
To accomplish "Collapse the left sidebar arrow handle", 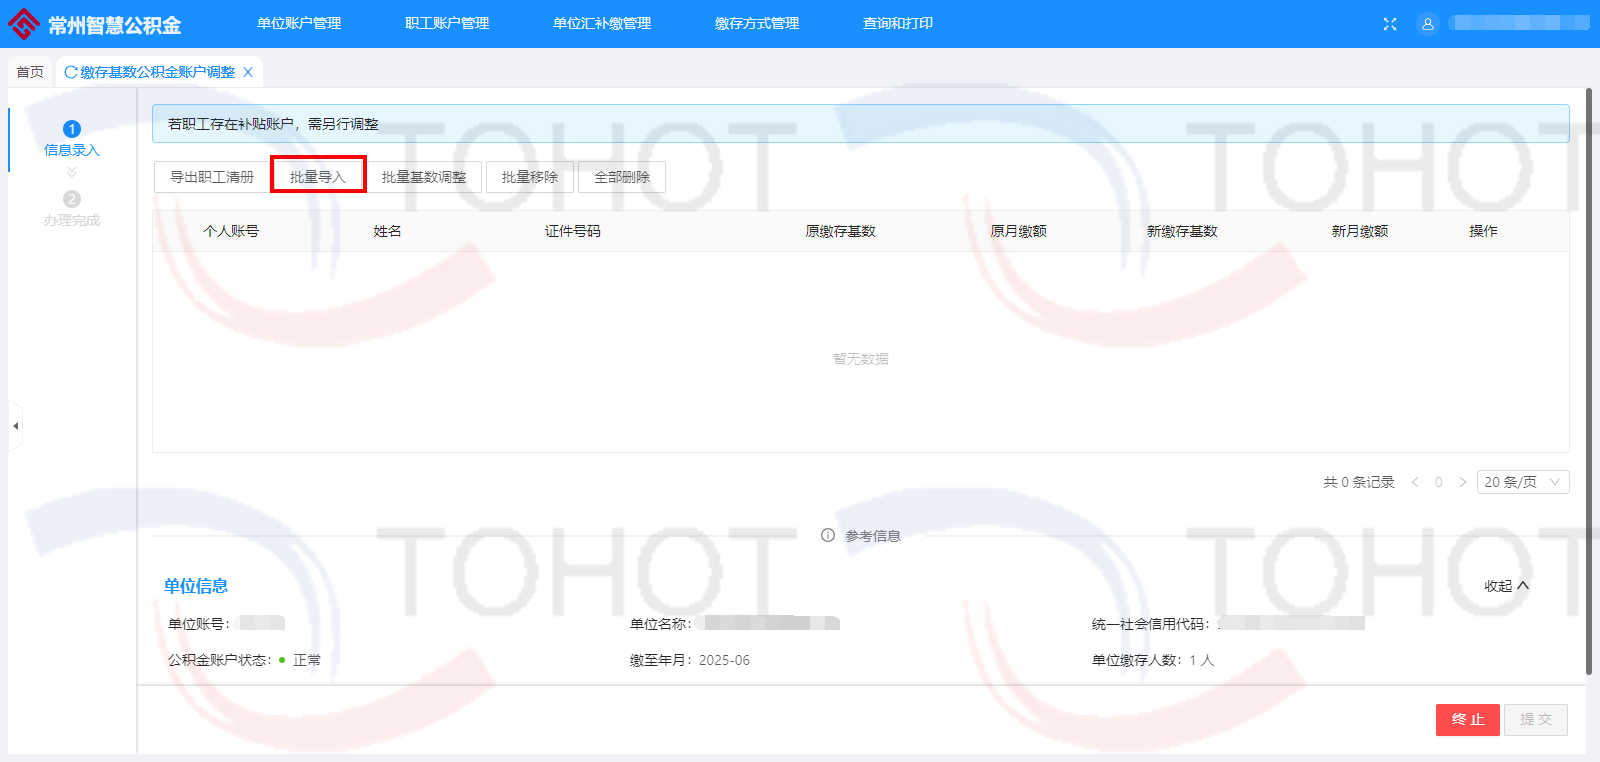I will pyautogui.click(x=15, y=426).
